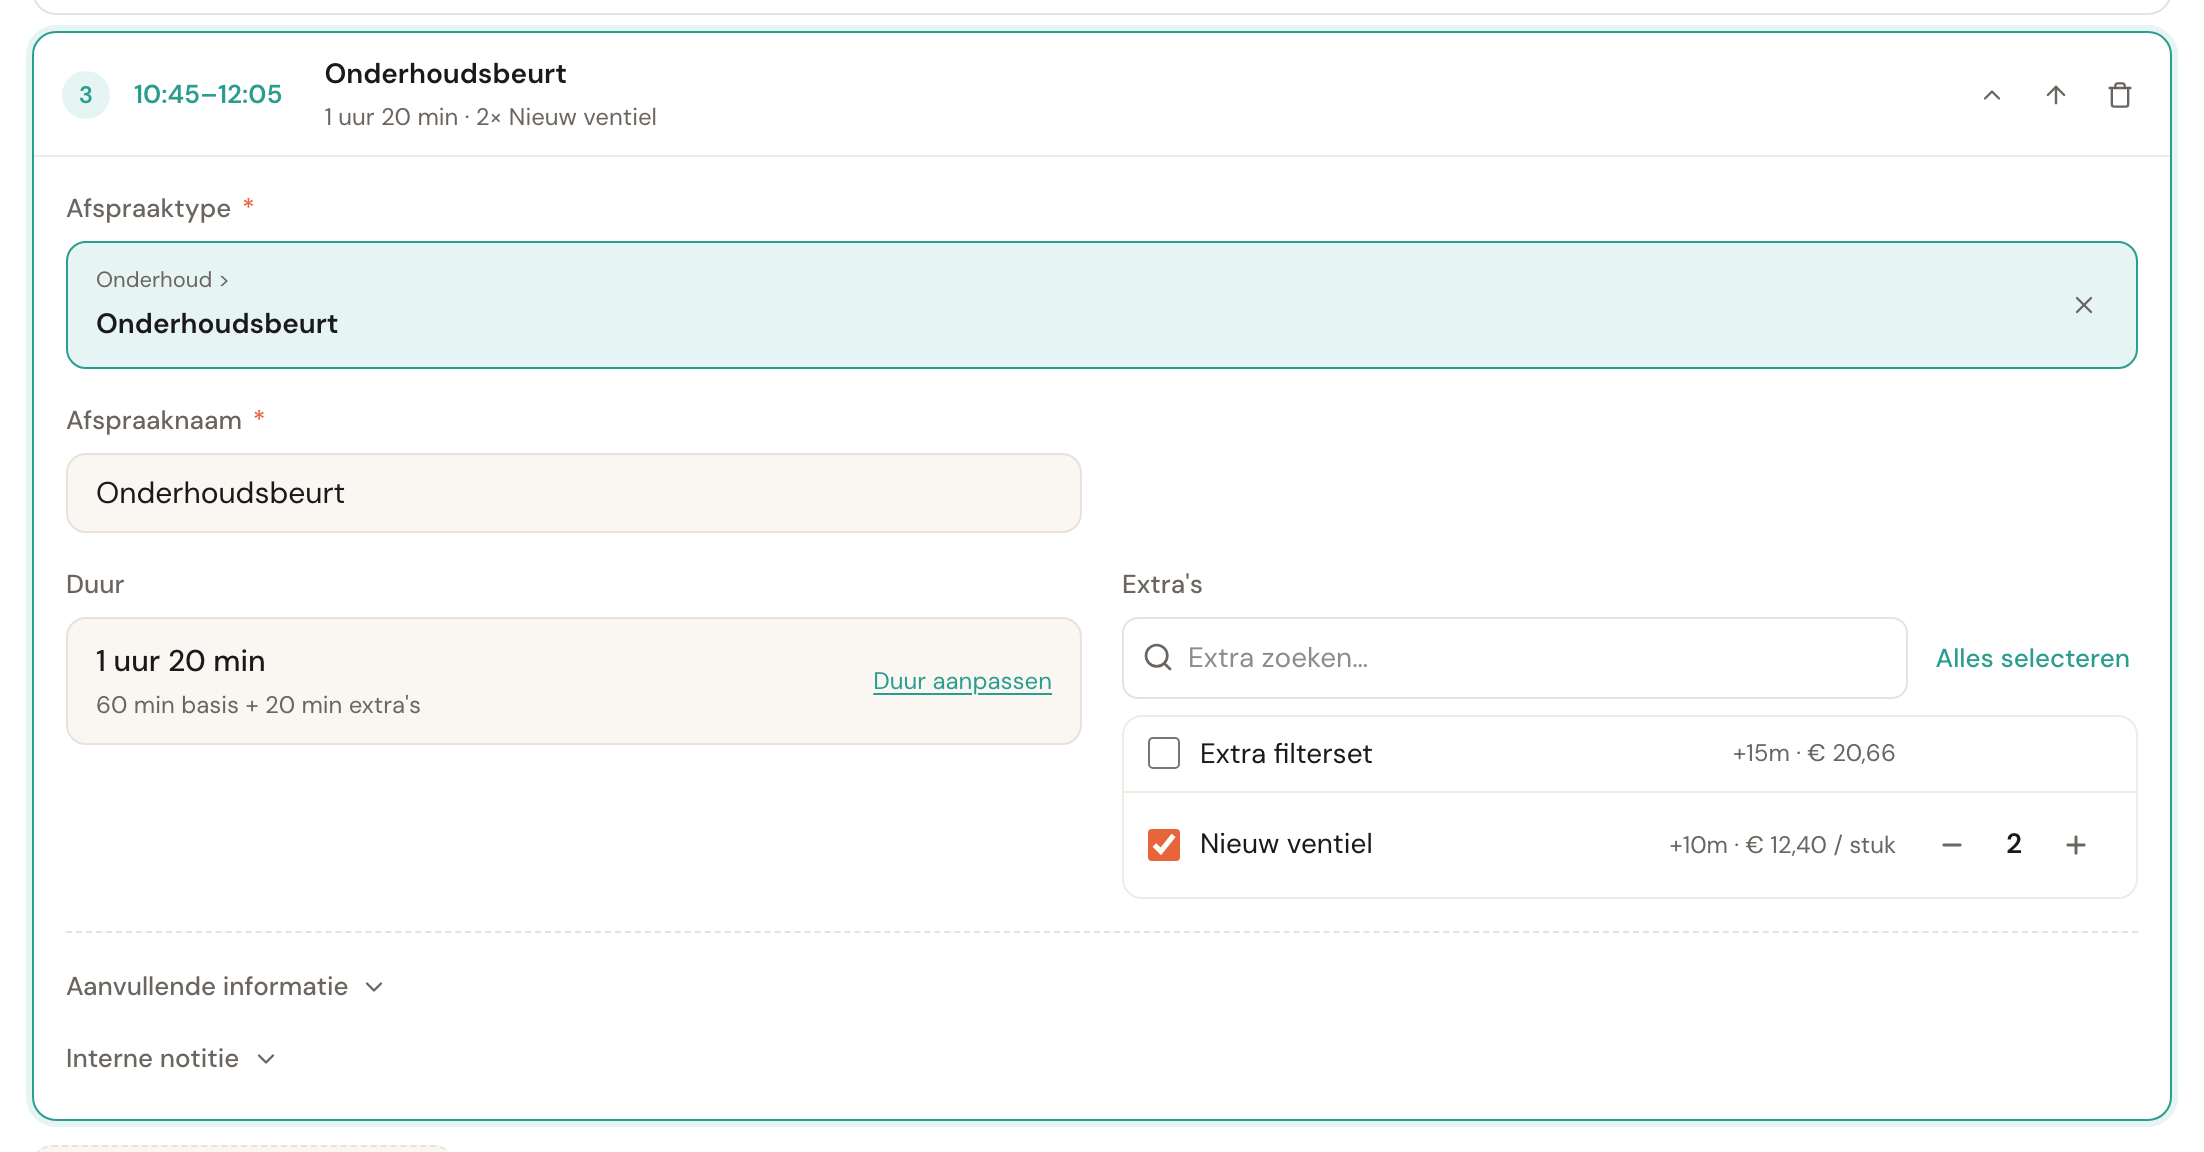Click the Duur aanpassen link

(x=962, y=681)
